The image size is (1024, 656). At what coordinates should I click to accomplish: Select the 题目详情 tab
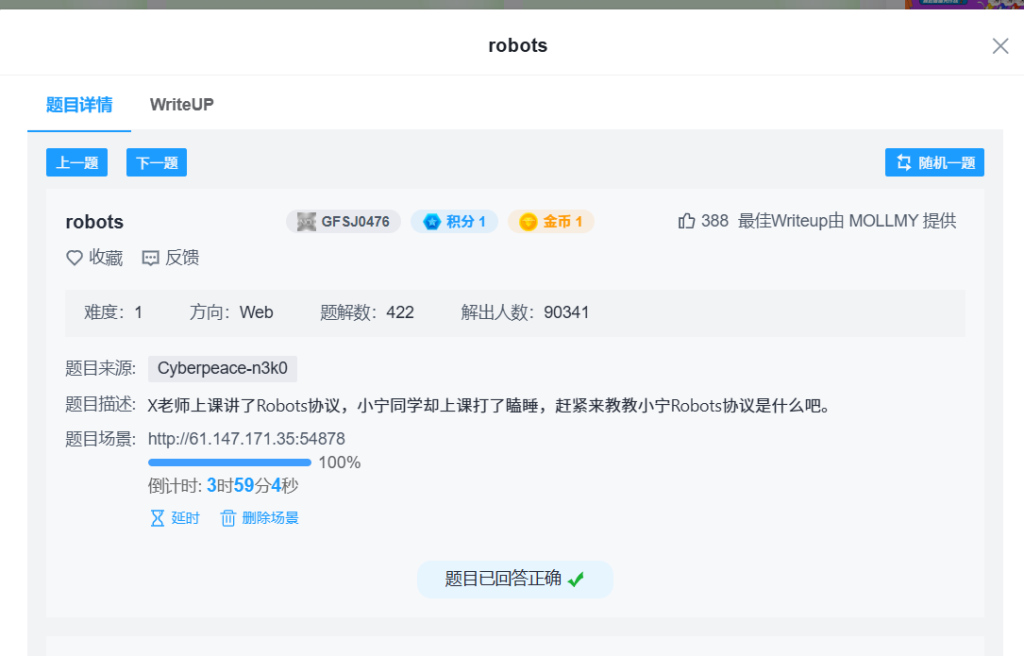pyautogui.click(x=79, y=104)
